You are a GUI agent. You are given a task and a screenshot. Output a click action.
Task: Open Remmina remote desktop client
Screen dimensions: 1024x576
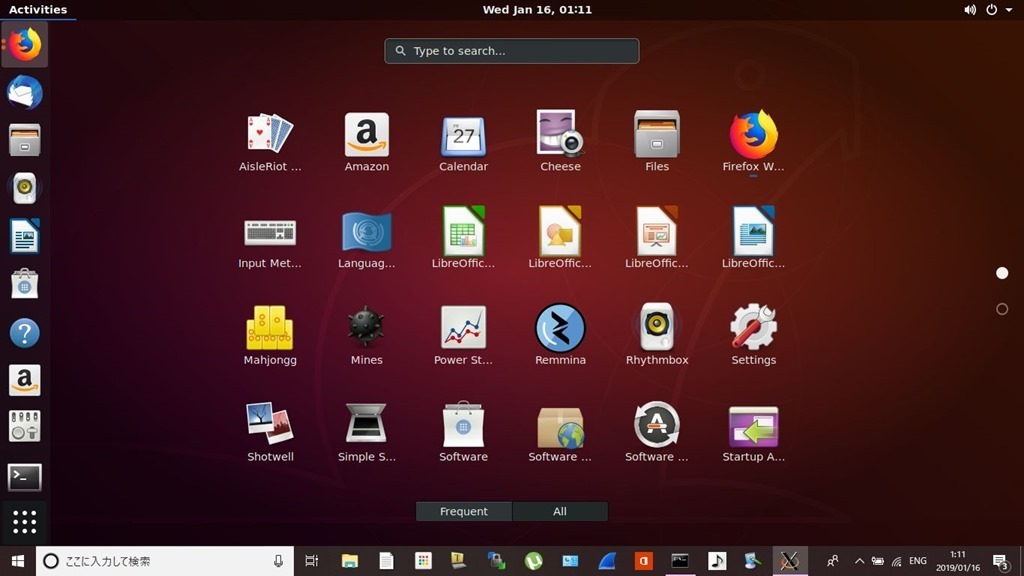(x=560, y=328)
